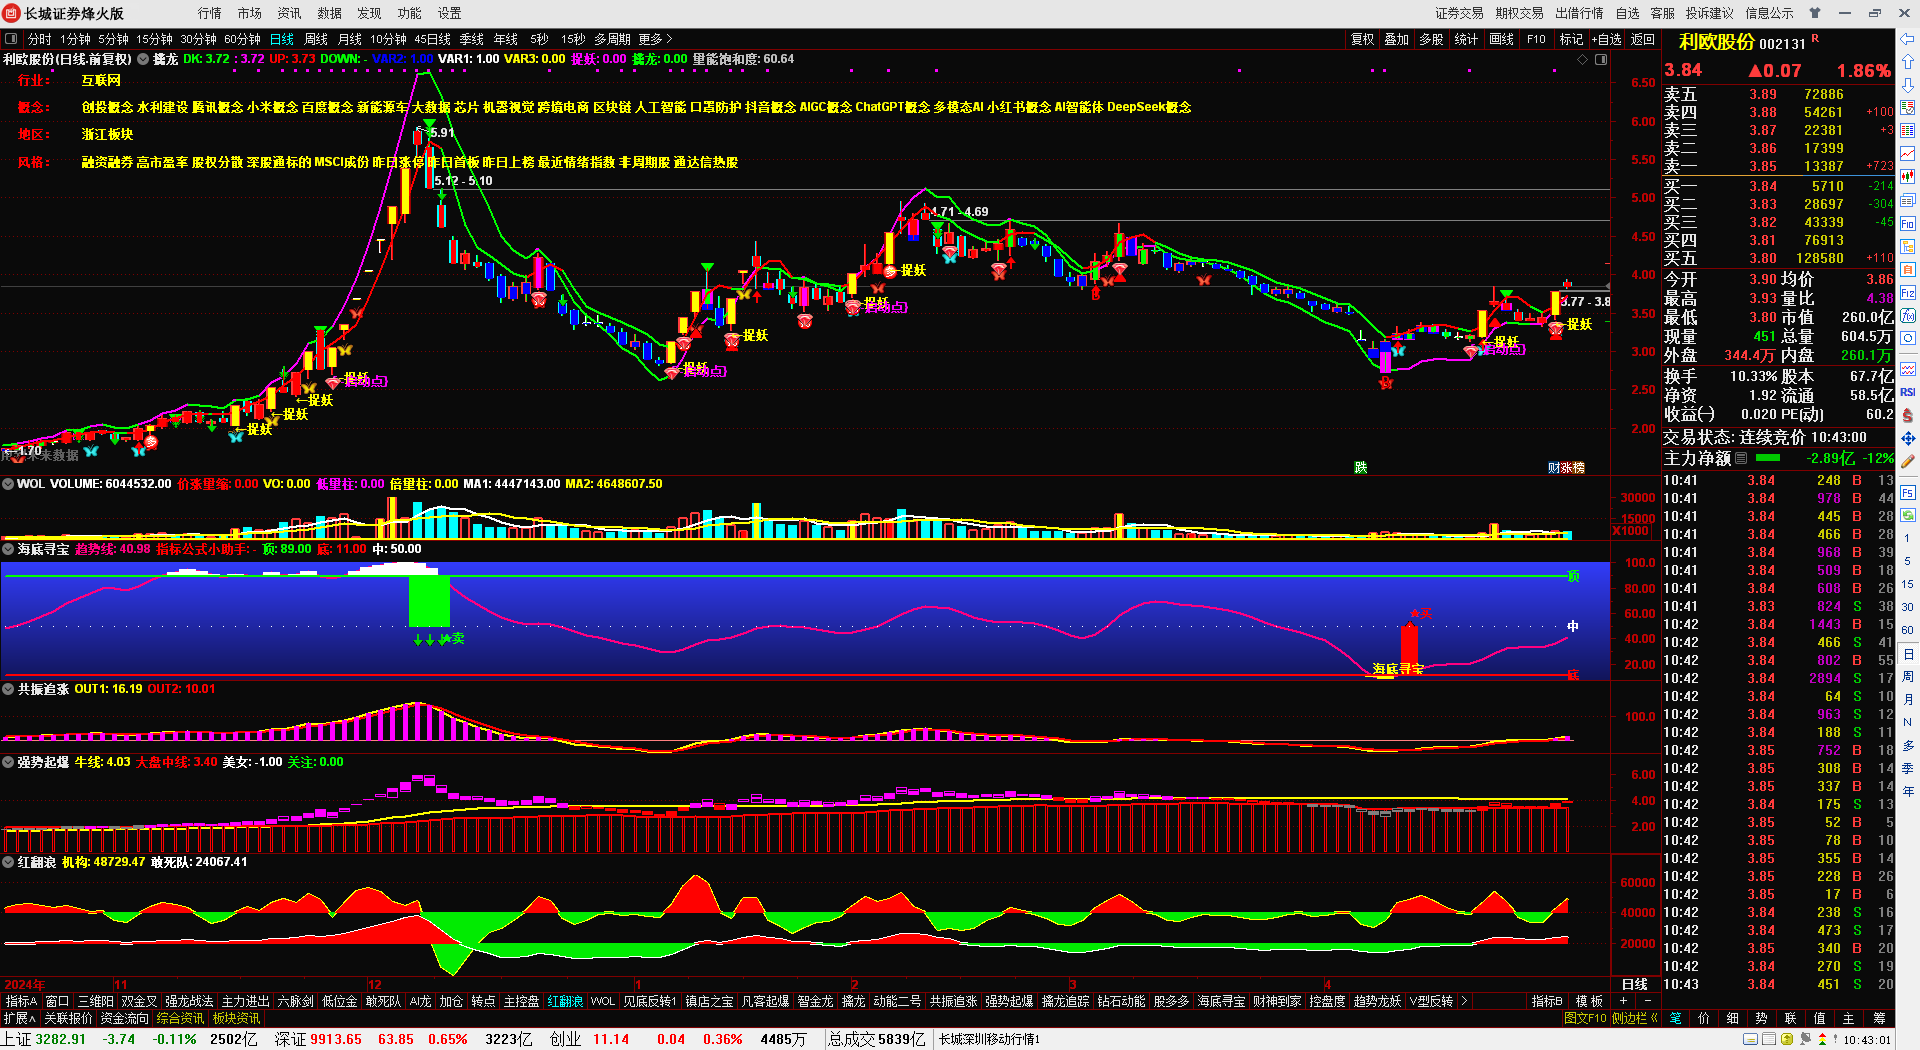Viewport: 1920px width, 1050px height.
Task: Open the 行情 menu
Action: coord(210,13)
